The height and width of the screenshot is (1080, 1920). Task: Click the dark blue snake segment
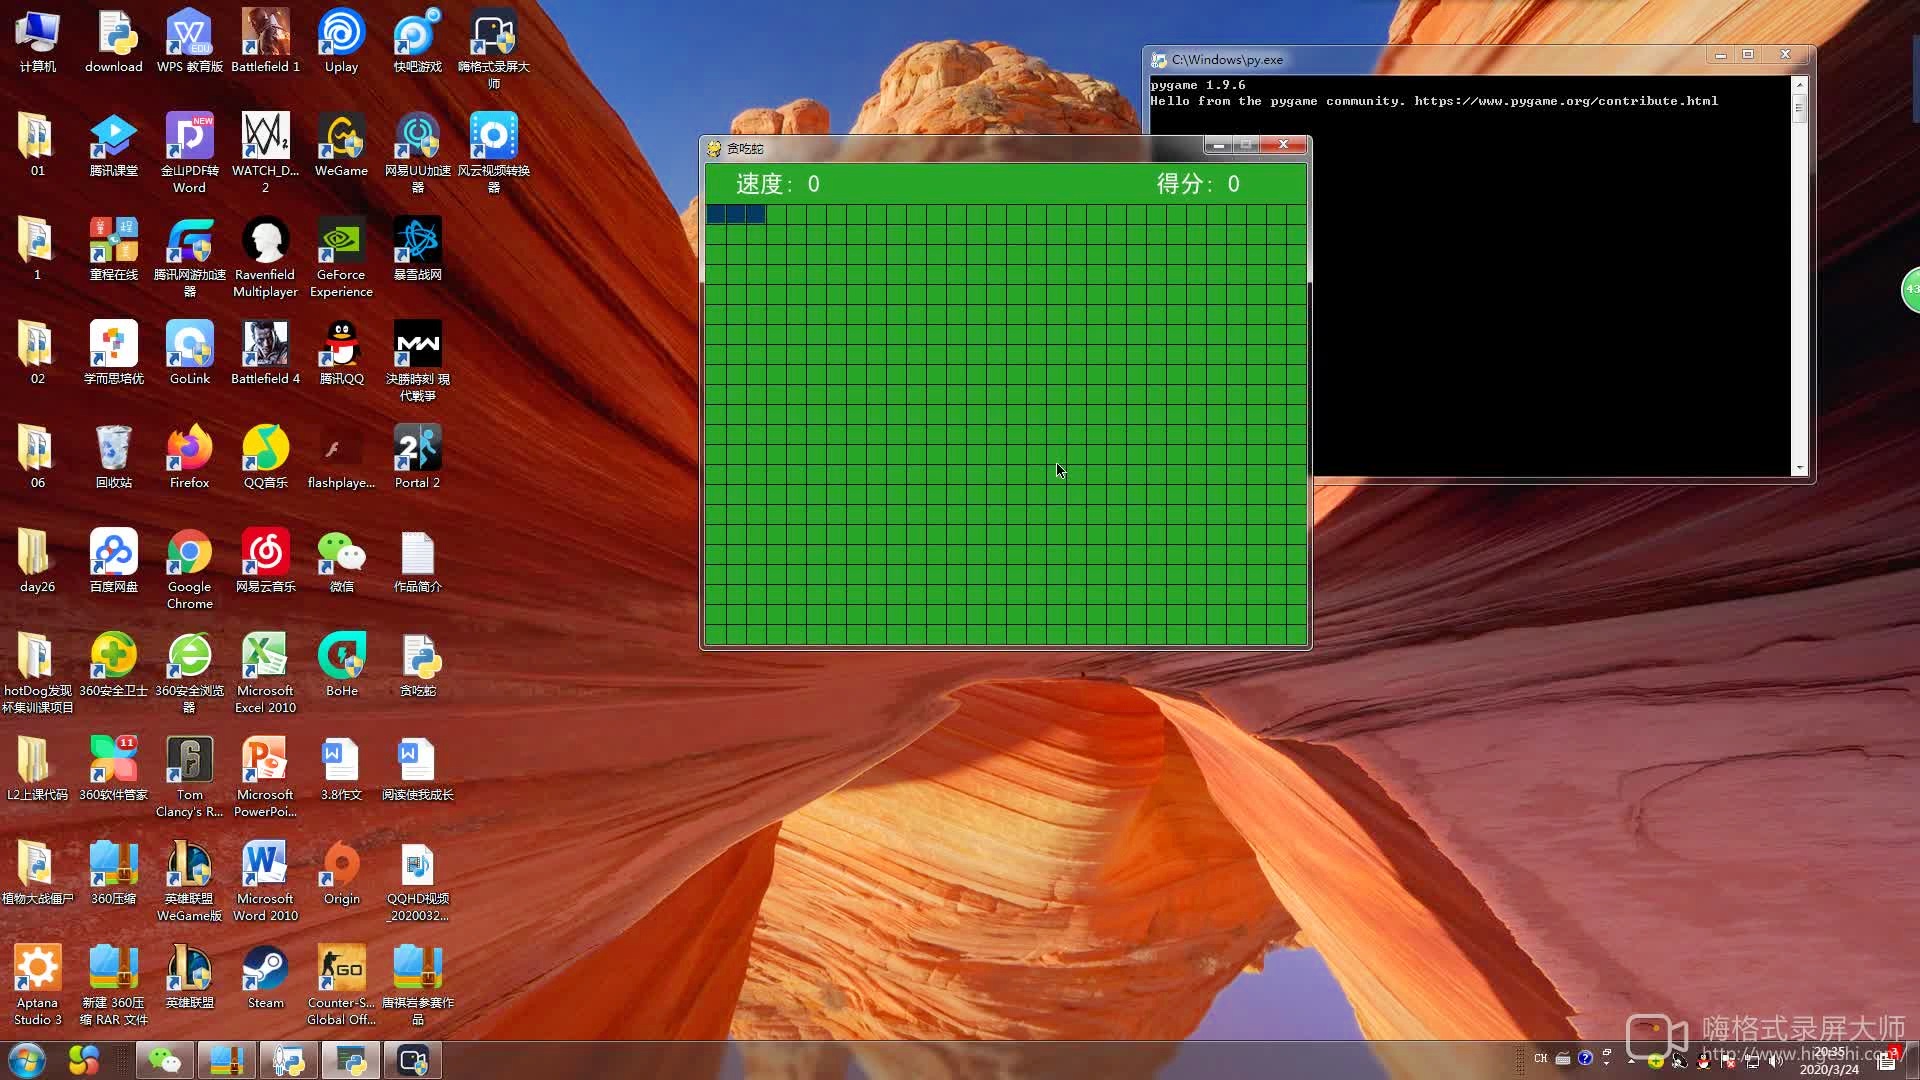[x=736, y=214]
